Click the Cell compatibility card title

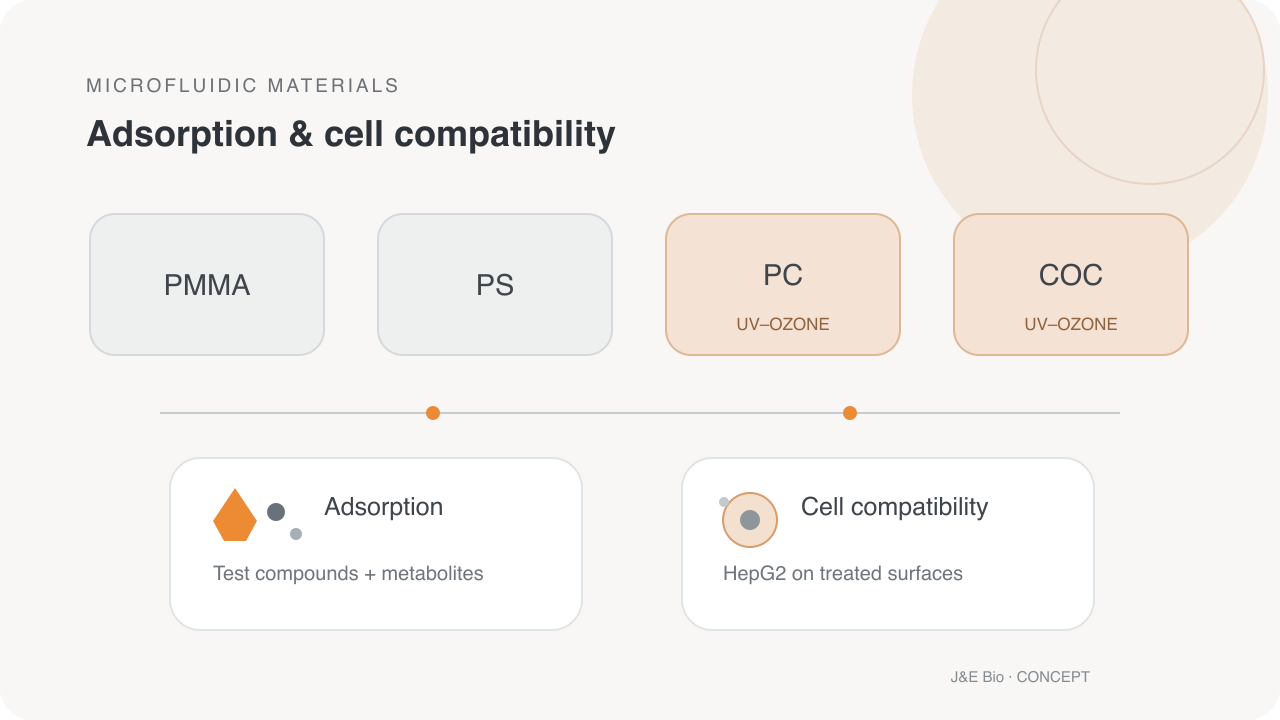pyautogui.click(x=894, y=507)
